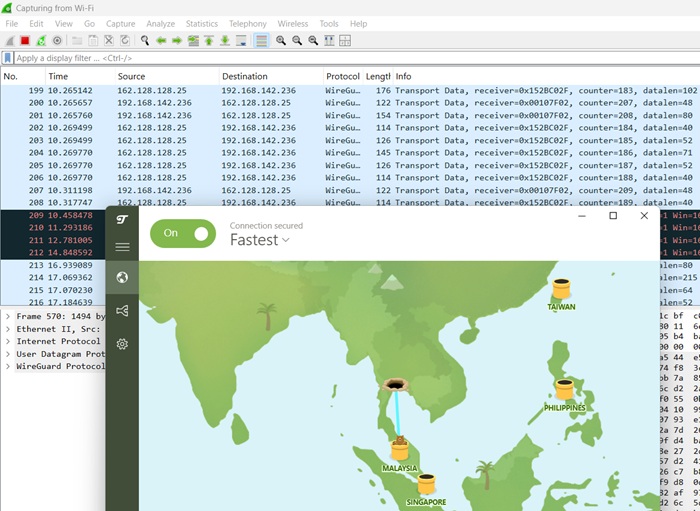The width and height of the screenshot is (700, 511).
Task: Toggle packet list colorization button
Action: click(261, 41)
